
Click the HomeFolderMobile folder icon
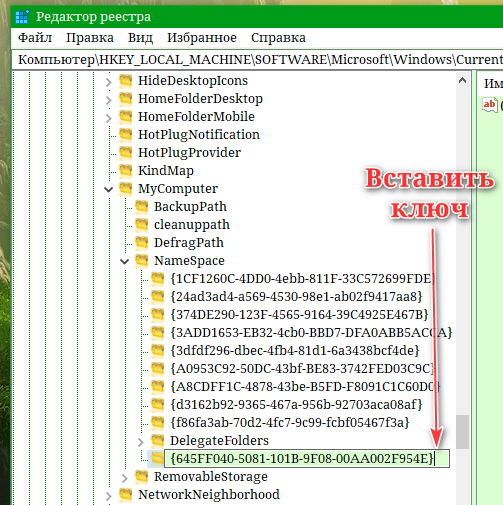[126, 117]
